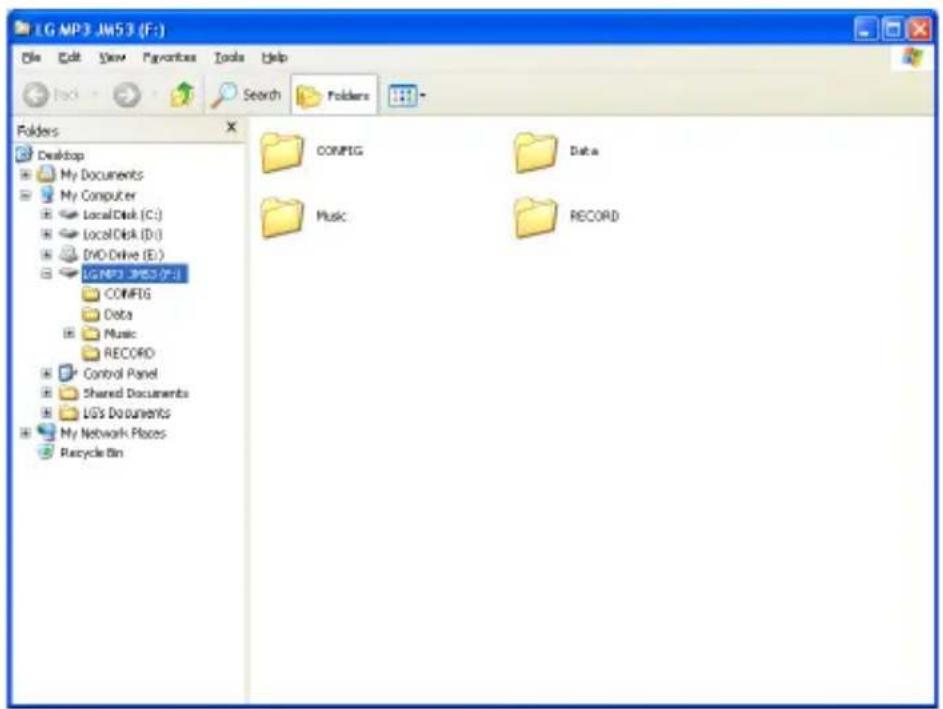Select My Network Places in the tree
943x709 pixels.
(x=113, y=433)
